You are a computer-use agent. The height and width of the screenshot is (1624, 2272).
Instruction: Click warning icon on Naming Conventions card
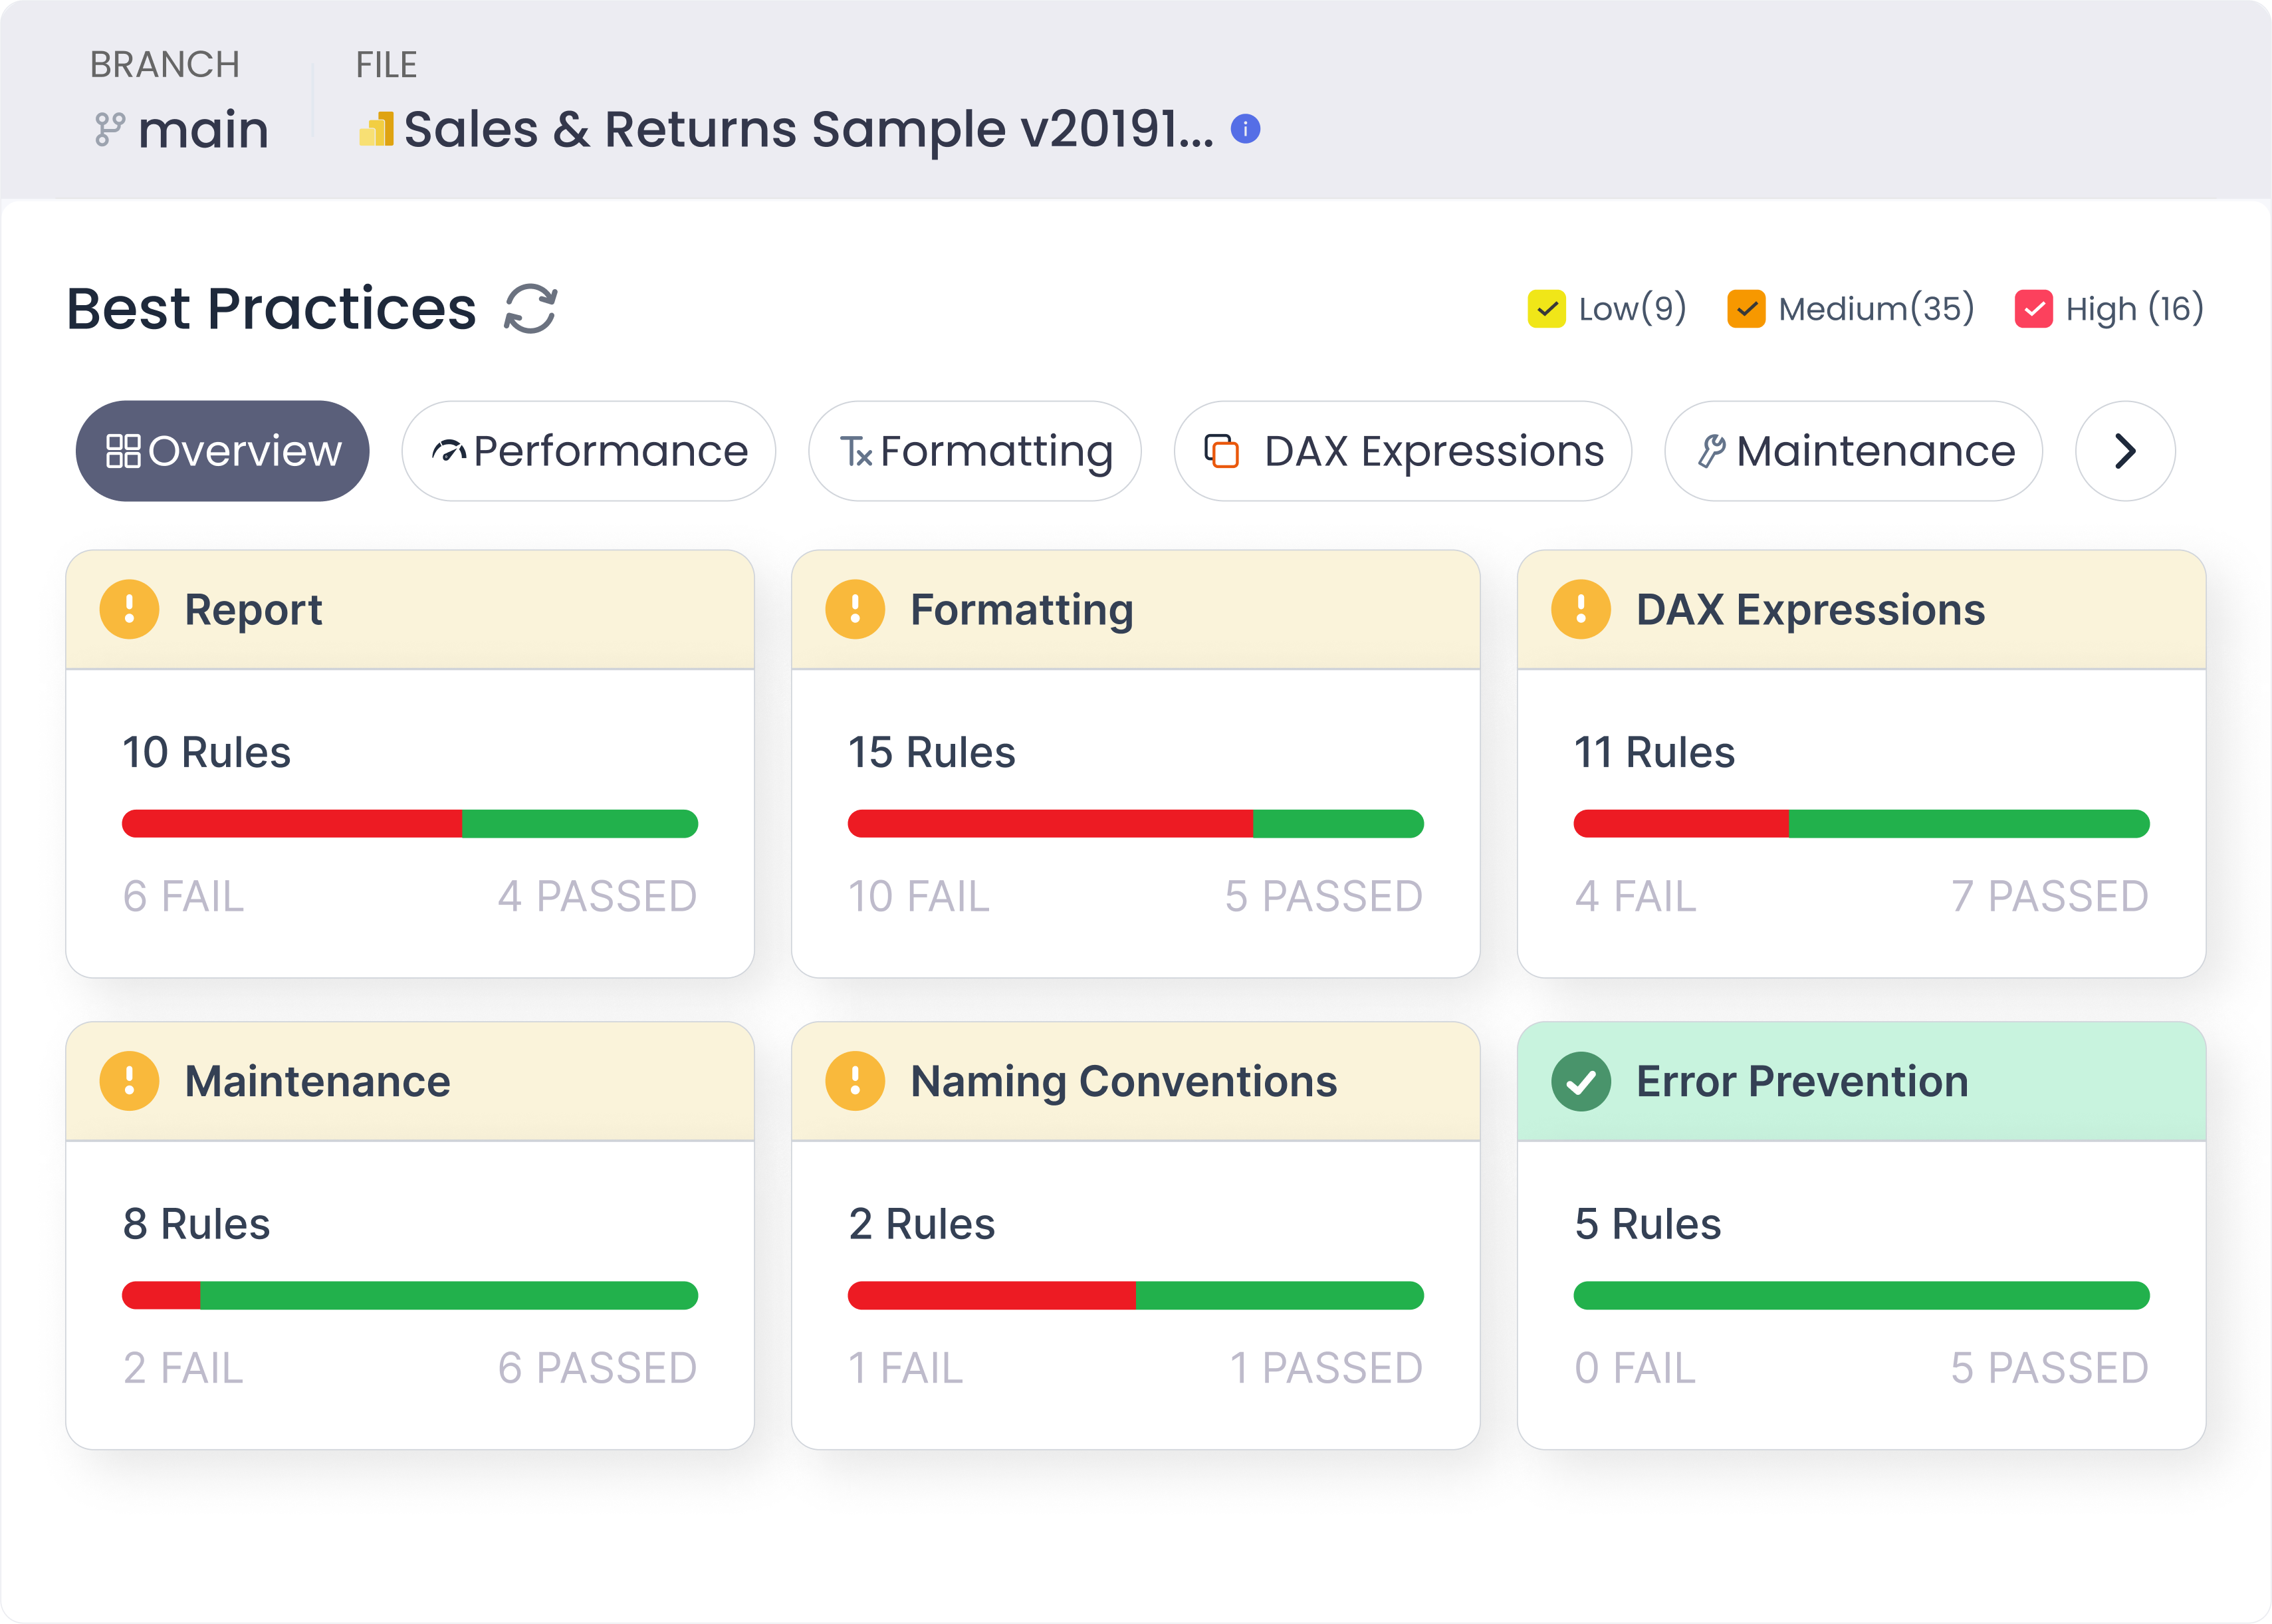click(855, 1081)
